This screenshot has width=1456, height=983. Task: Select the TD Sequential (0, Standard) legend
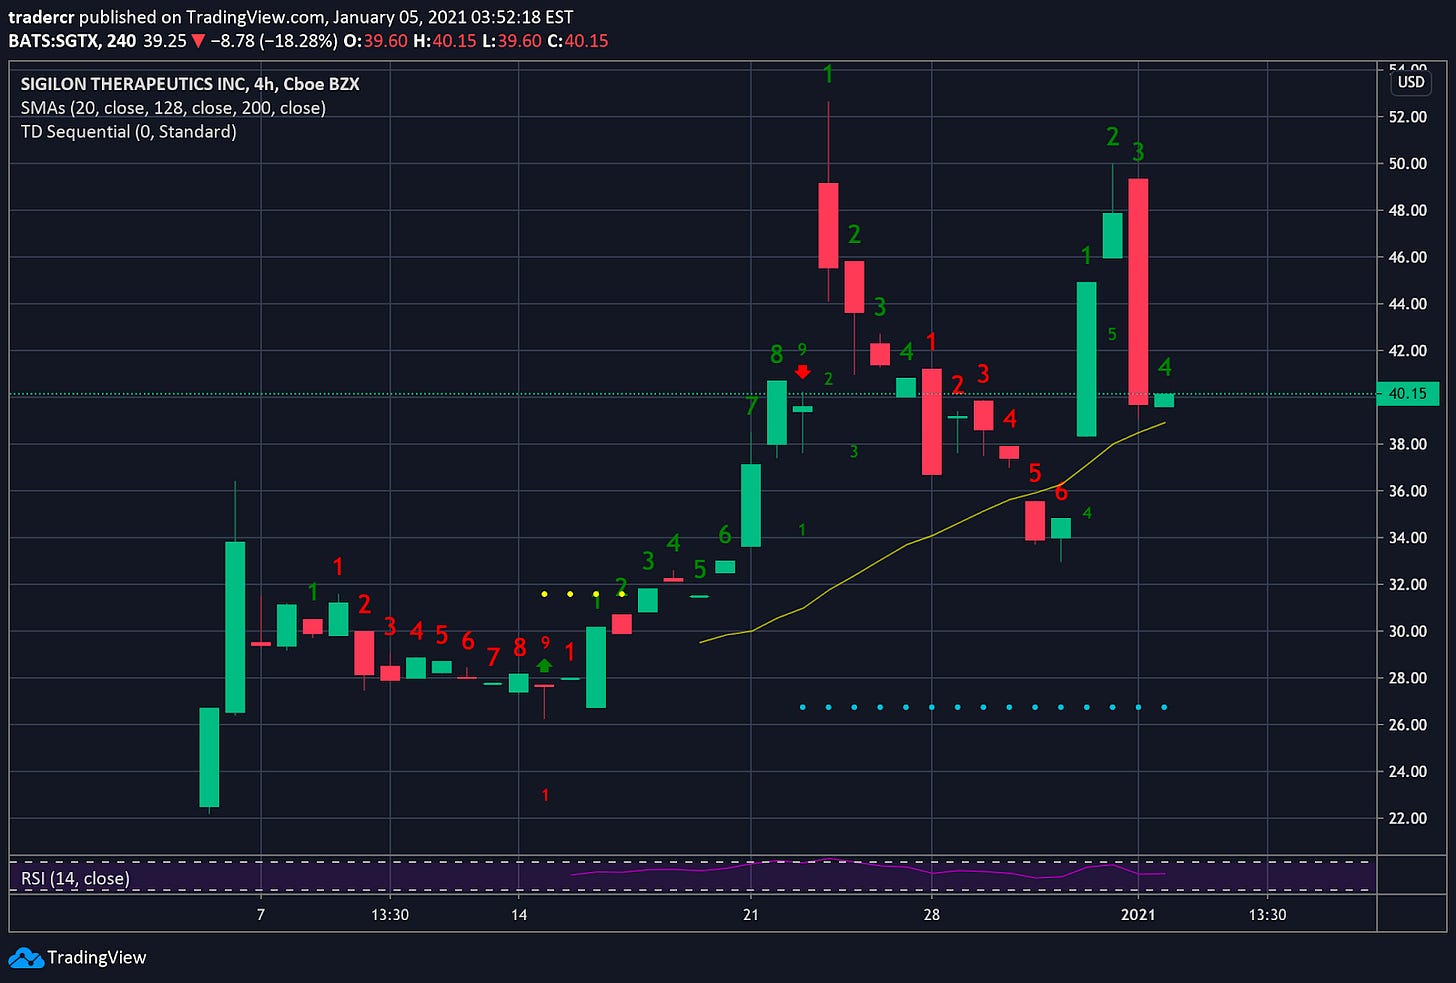[128, 132]
